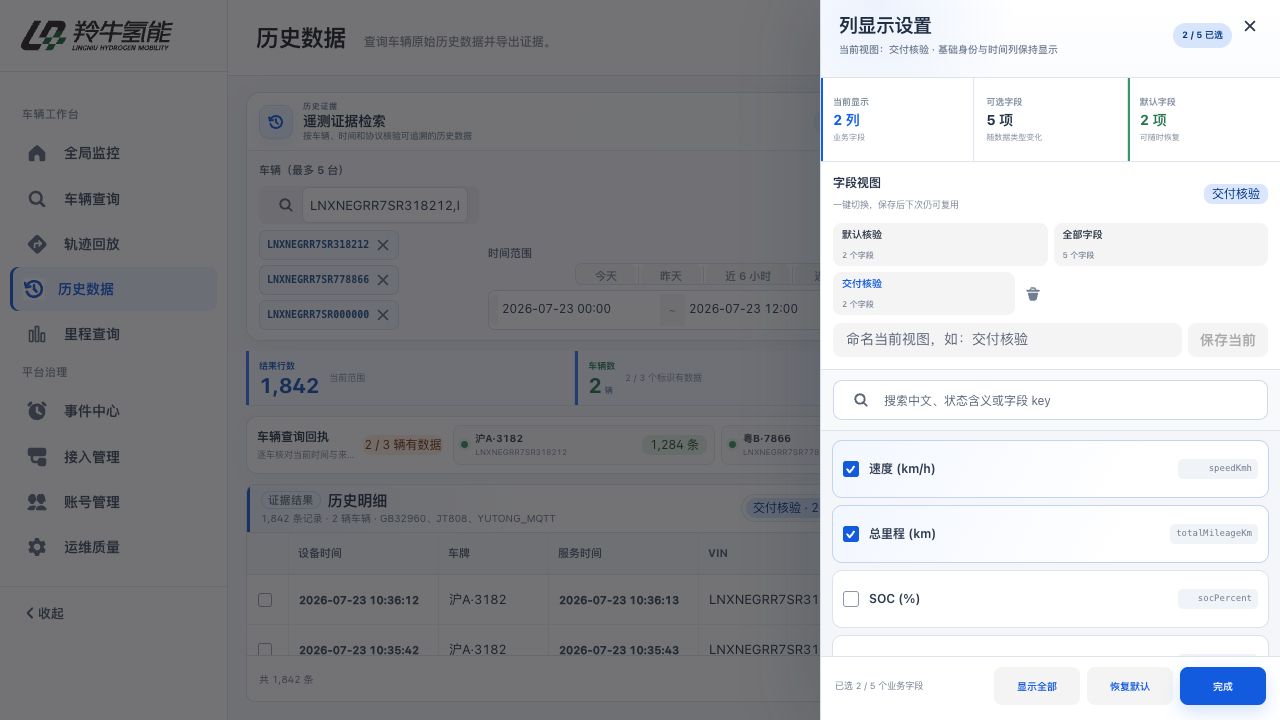
Task: Collapse the sidebar with 收起
Action: (45, 613)
